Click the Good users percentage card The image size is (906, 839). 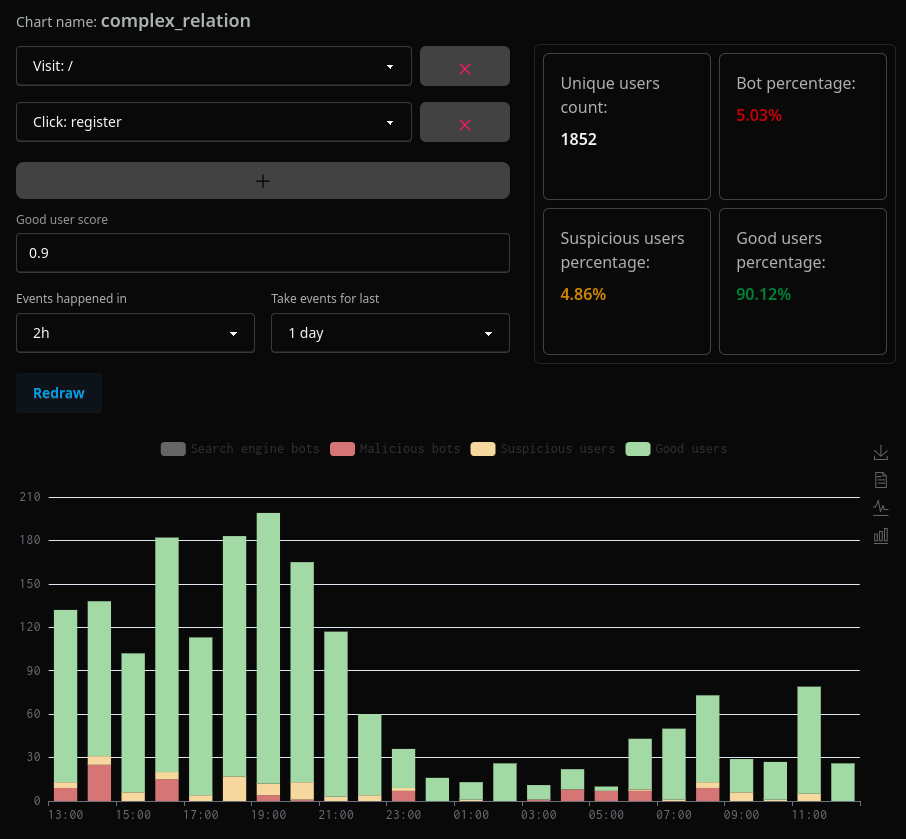[802, 281]
